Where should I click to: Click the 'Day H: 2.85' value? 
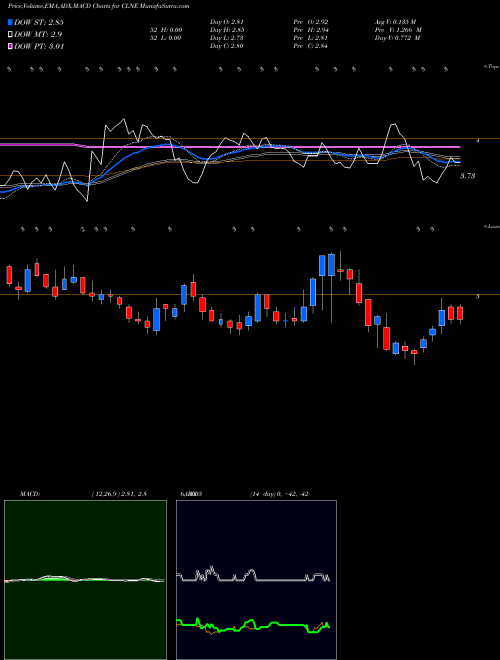(x=227, y=30)
